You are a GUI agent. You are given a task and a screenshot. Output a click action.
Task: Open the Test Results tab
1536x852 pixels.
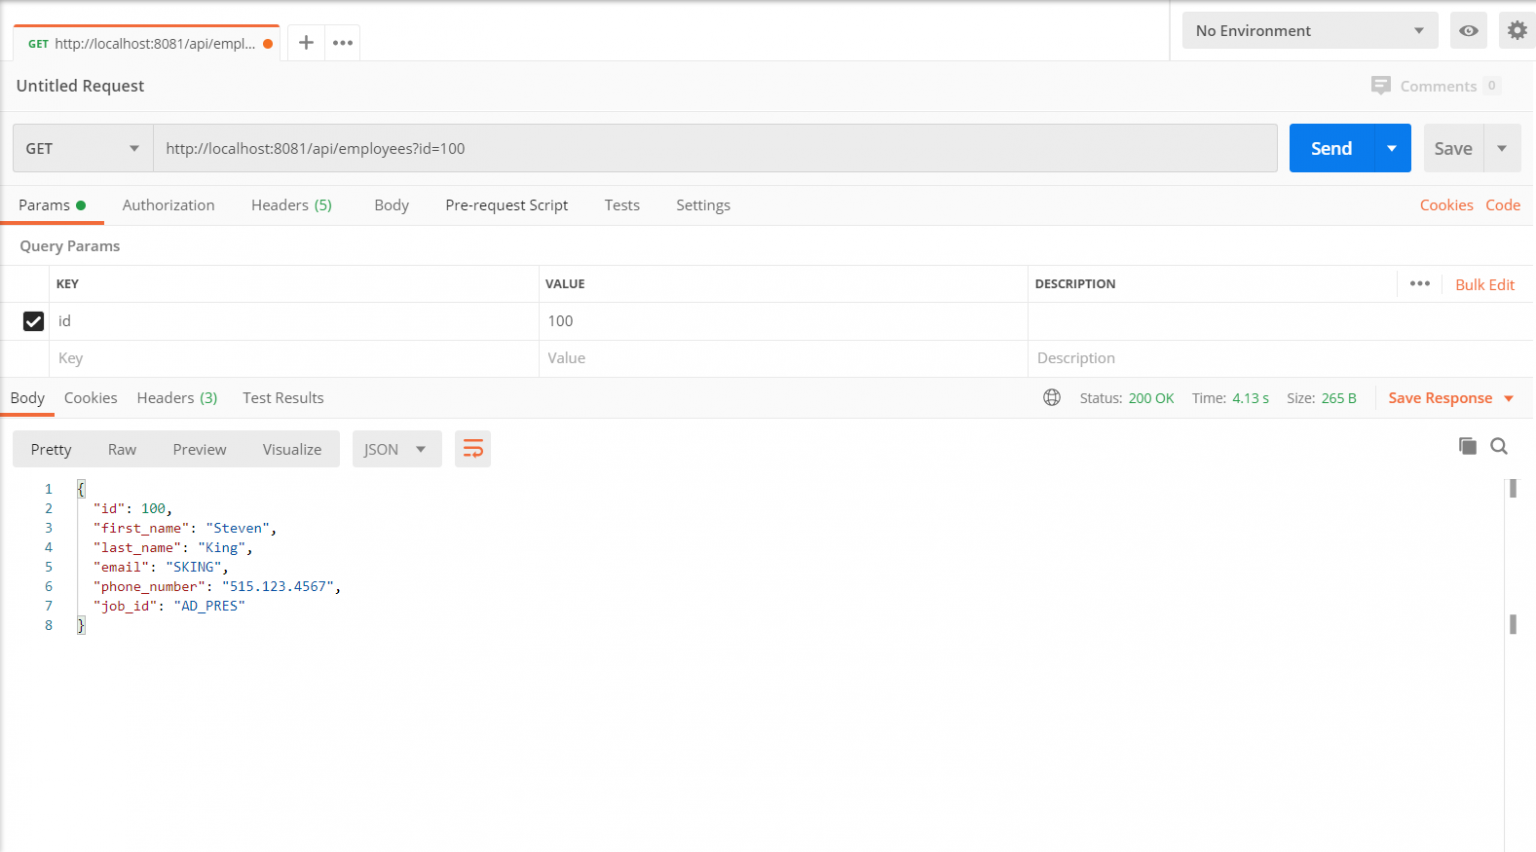click(x=283, y=398)
